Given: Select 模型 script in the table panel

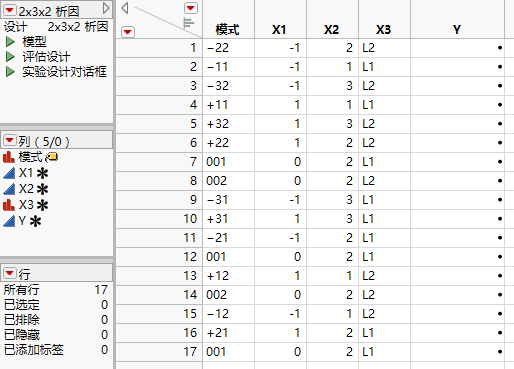Looking at the screenshot, I should pyautogui.click(x=34, y=42).
